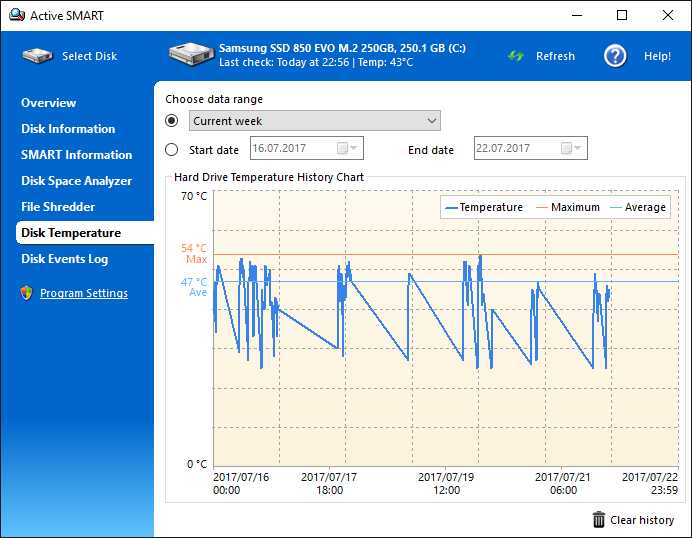
Task: Open the File Shredder section
Action: [x=58, y=207]
